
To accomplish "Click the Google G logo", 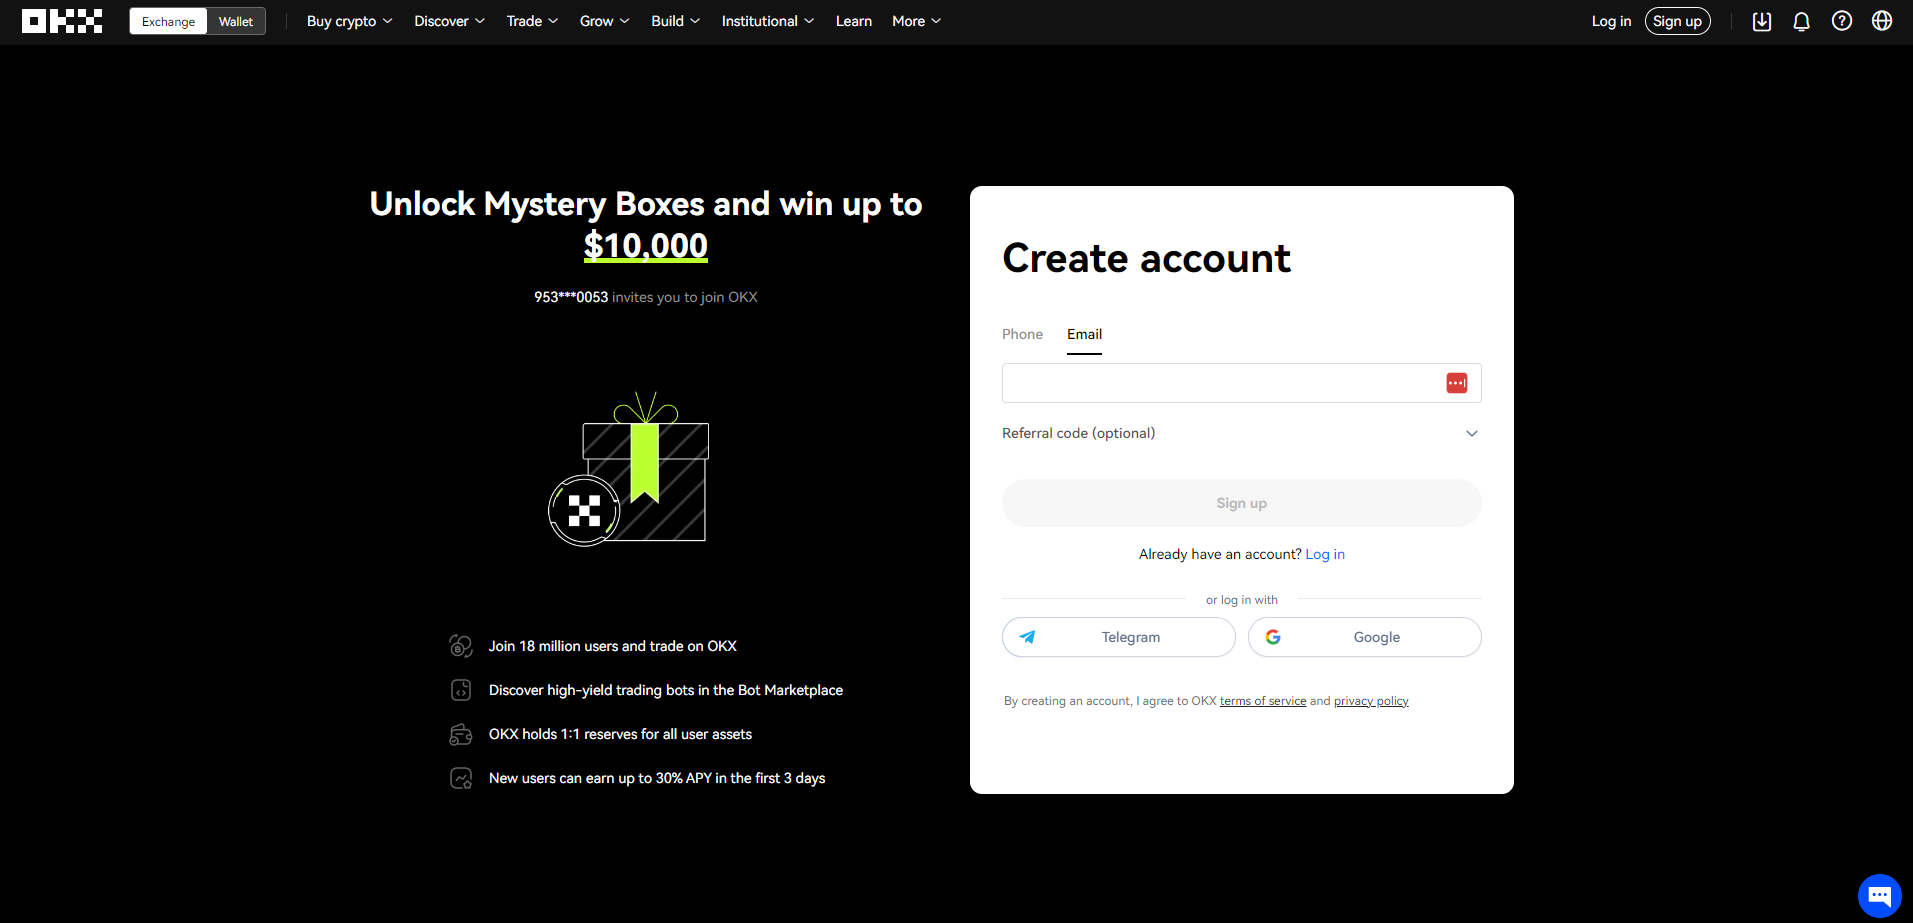I will tap(1273, 637).
